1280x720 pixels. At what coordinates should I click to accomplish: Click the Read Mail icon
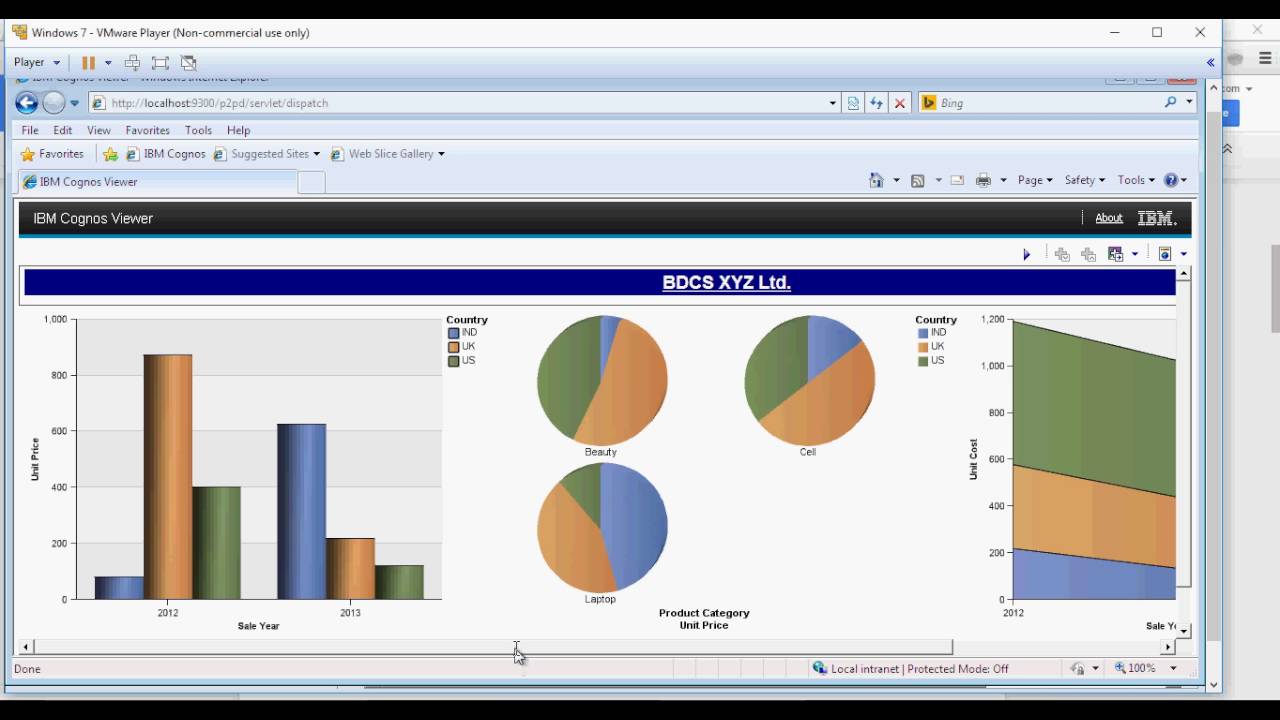pos(957,180)
